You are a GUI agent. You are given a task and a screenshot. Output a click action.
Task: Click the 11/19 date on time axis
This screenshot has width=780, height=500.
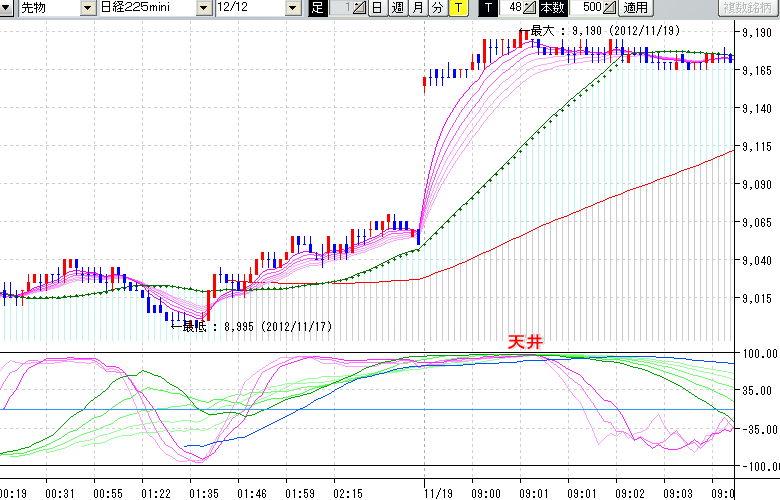[x=435, y=493]
